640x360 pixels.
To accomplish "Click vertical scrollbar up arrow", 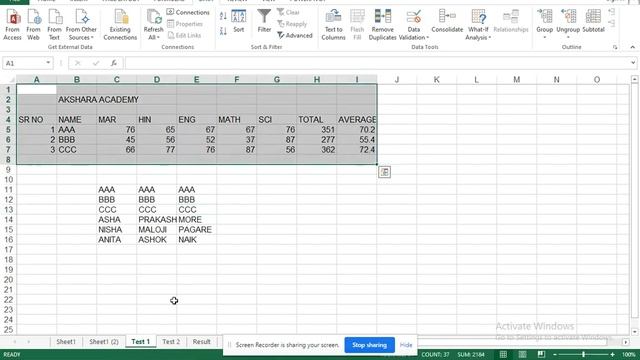I will tap(634, 79).
